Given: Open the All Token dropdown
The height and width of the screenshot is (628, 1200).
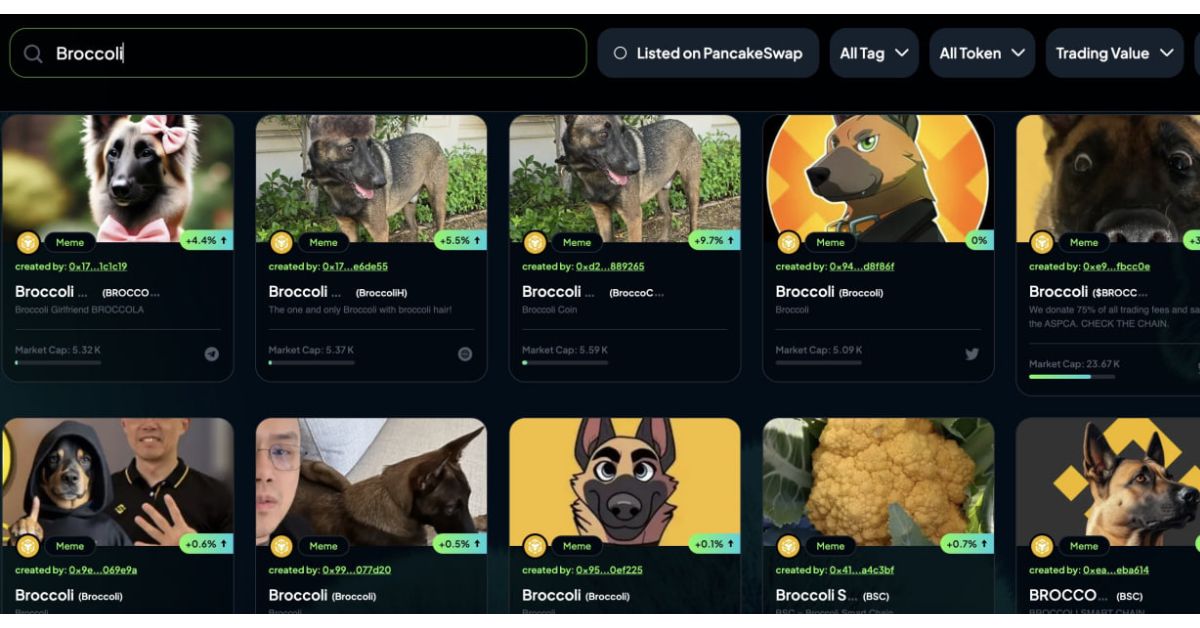Looking at the screenshot, I should pyautogui.click(x=982, y=53).
